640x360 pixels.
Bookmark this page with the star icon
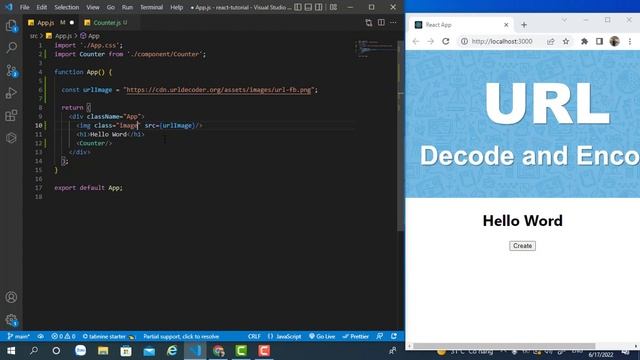pyautogui.click(x=566, y=41)
